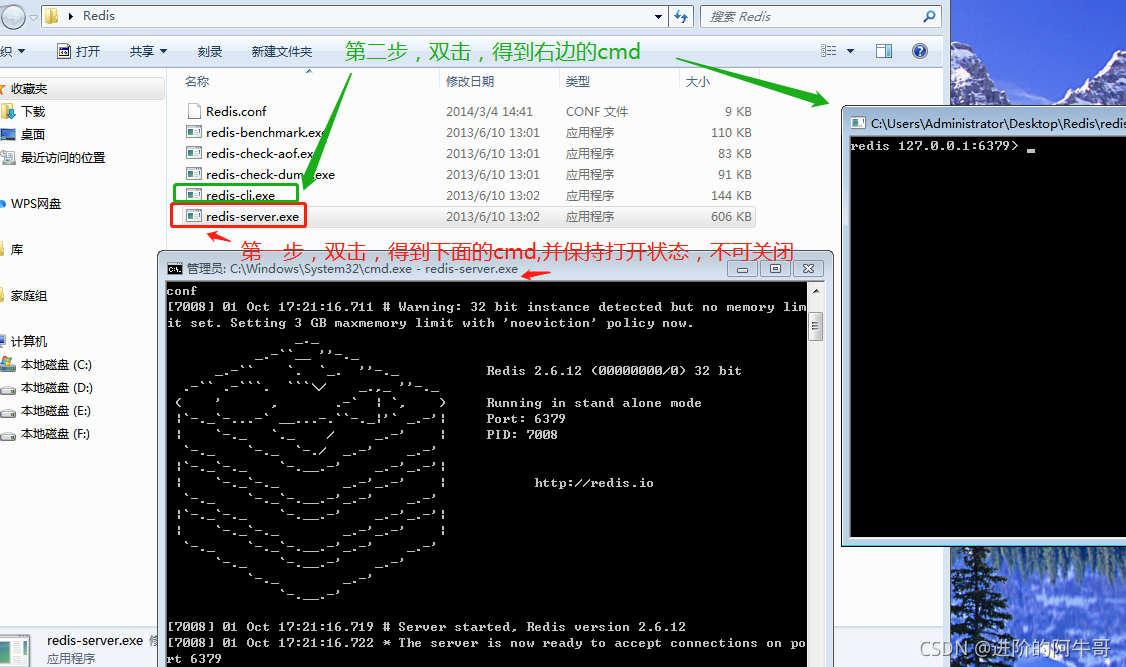Screen dimensions: 1126x667
Task: Select redis-check-dump.exe file icon
Action: coord(193,174)
